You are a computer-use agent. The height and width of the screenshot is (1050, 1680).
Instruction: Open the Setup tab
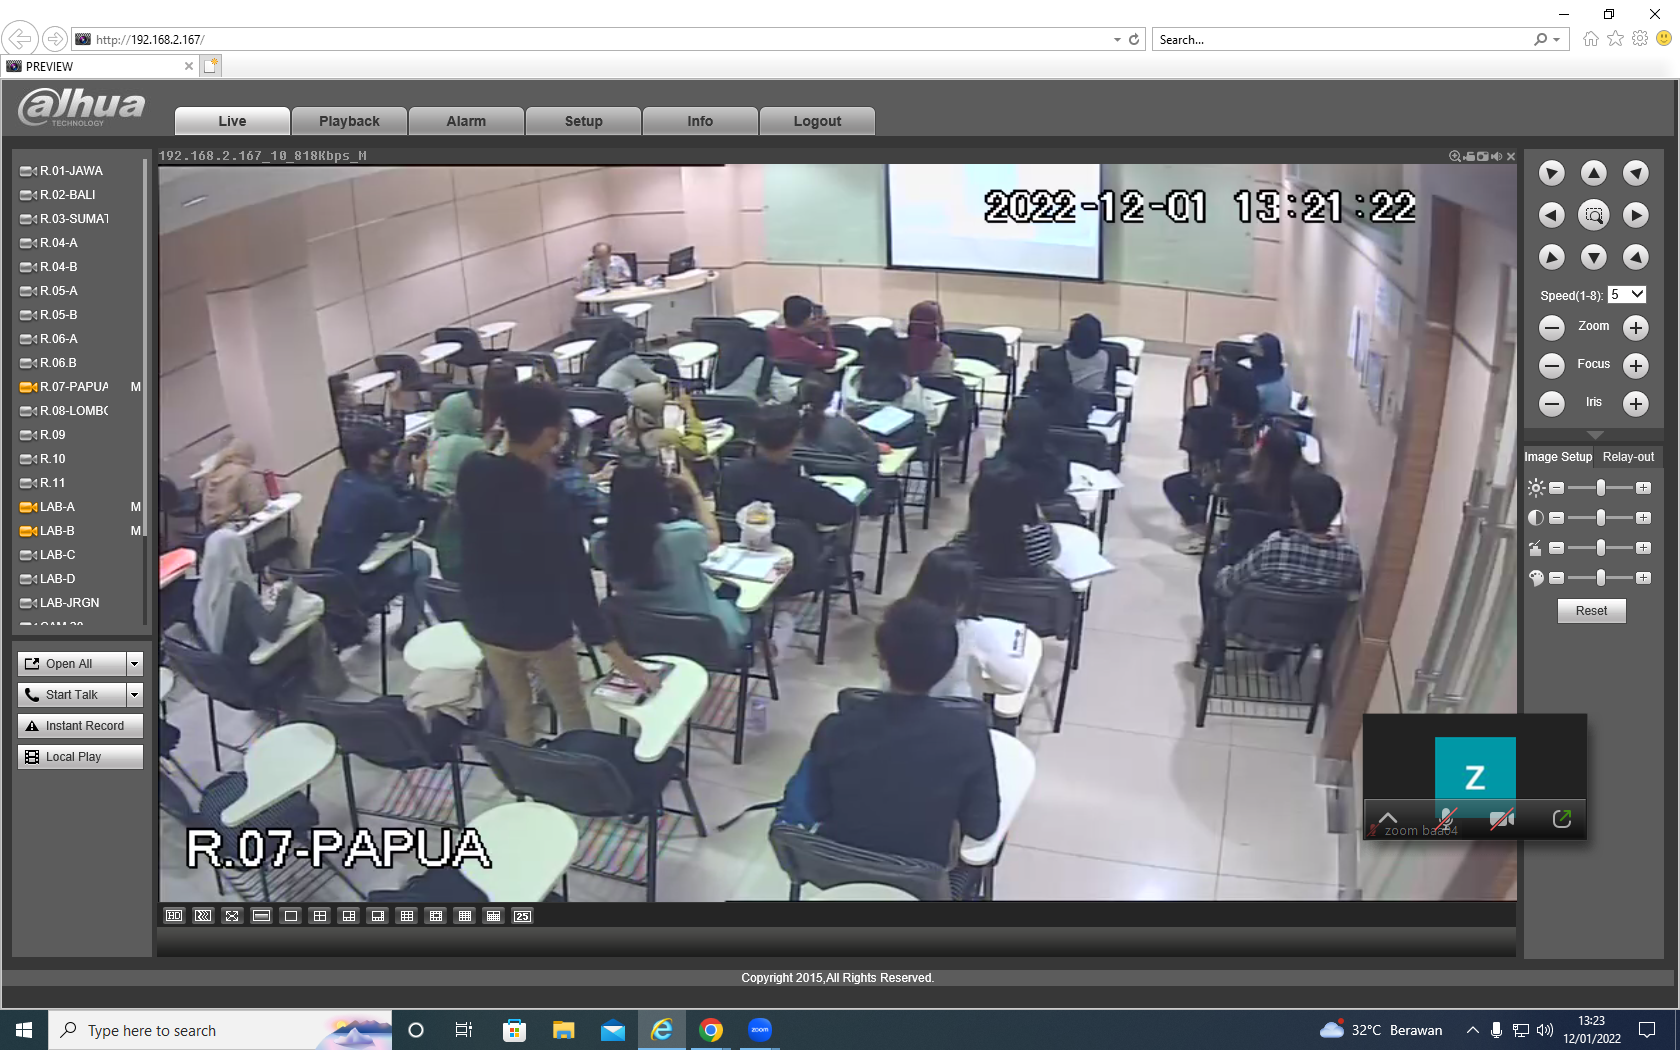tap(583, 121)
